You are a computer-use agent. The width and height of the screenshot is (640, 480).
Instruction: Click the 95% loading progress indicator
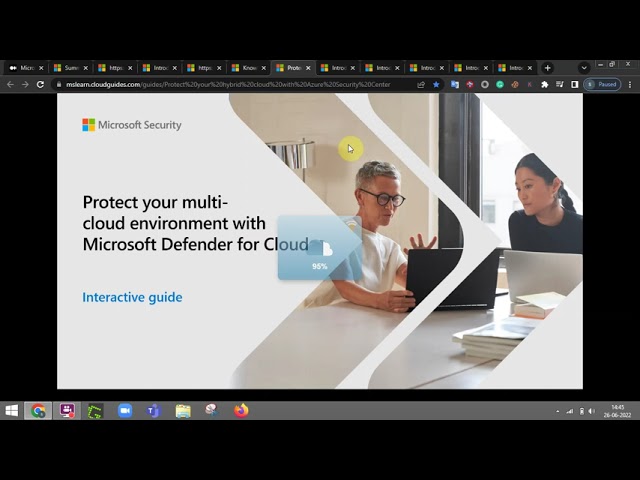point(319,249)
